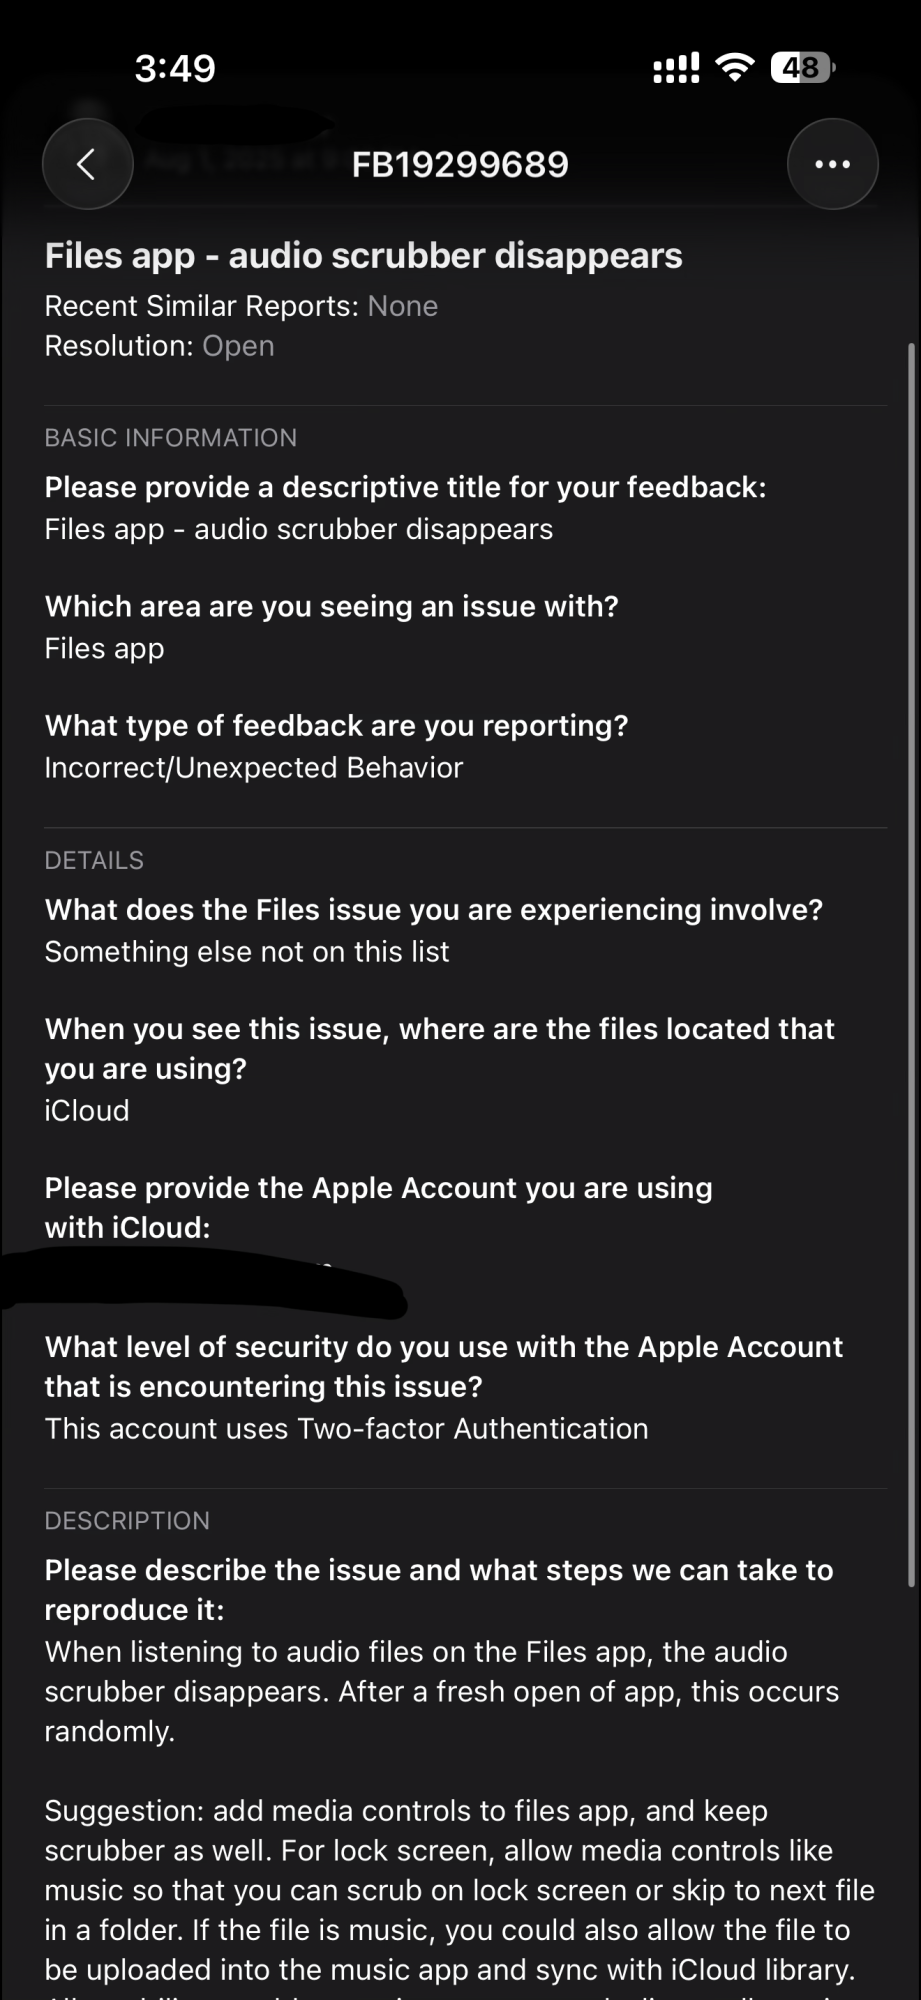The image size is (921, 2000).
Task: Tap the Two-factor Authentication answer text
Action: coord(346,1429)
